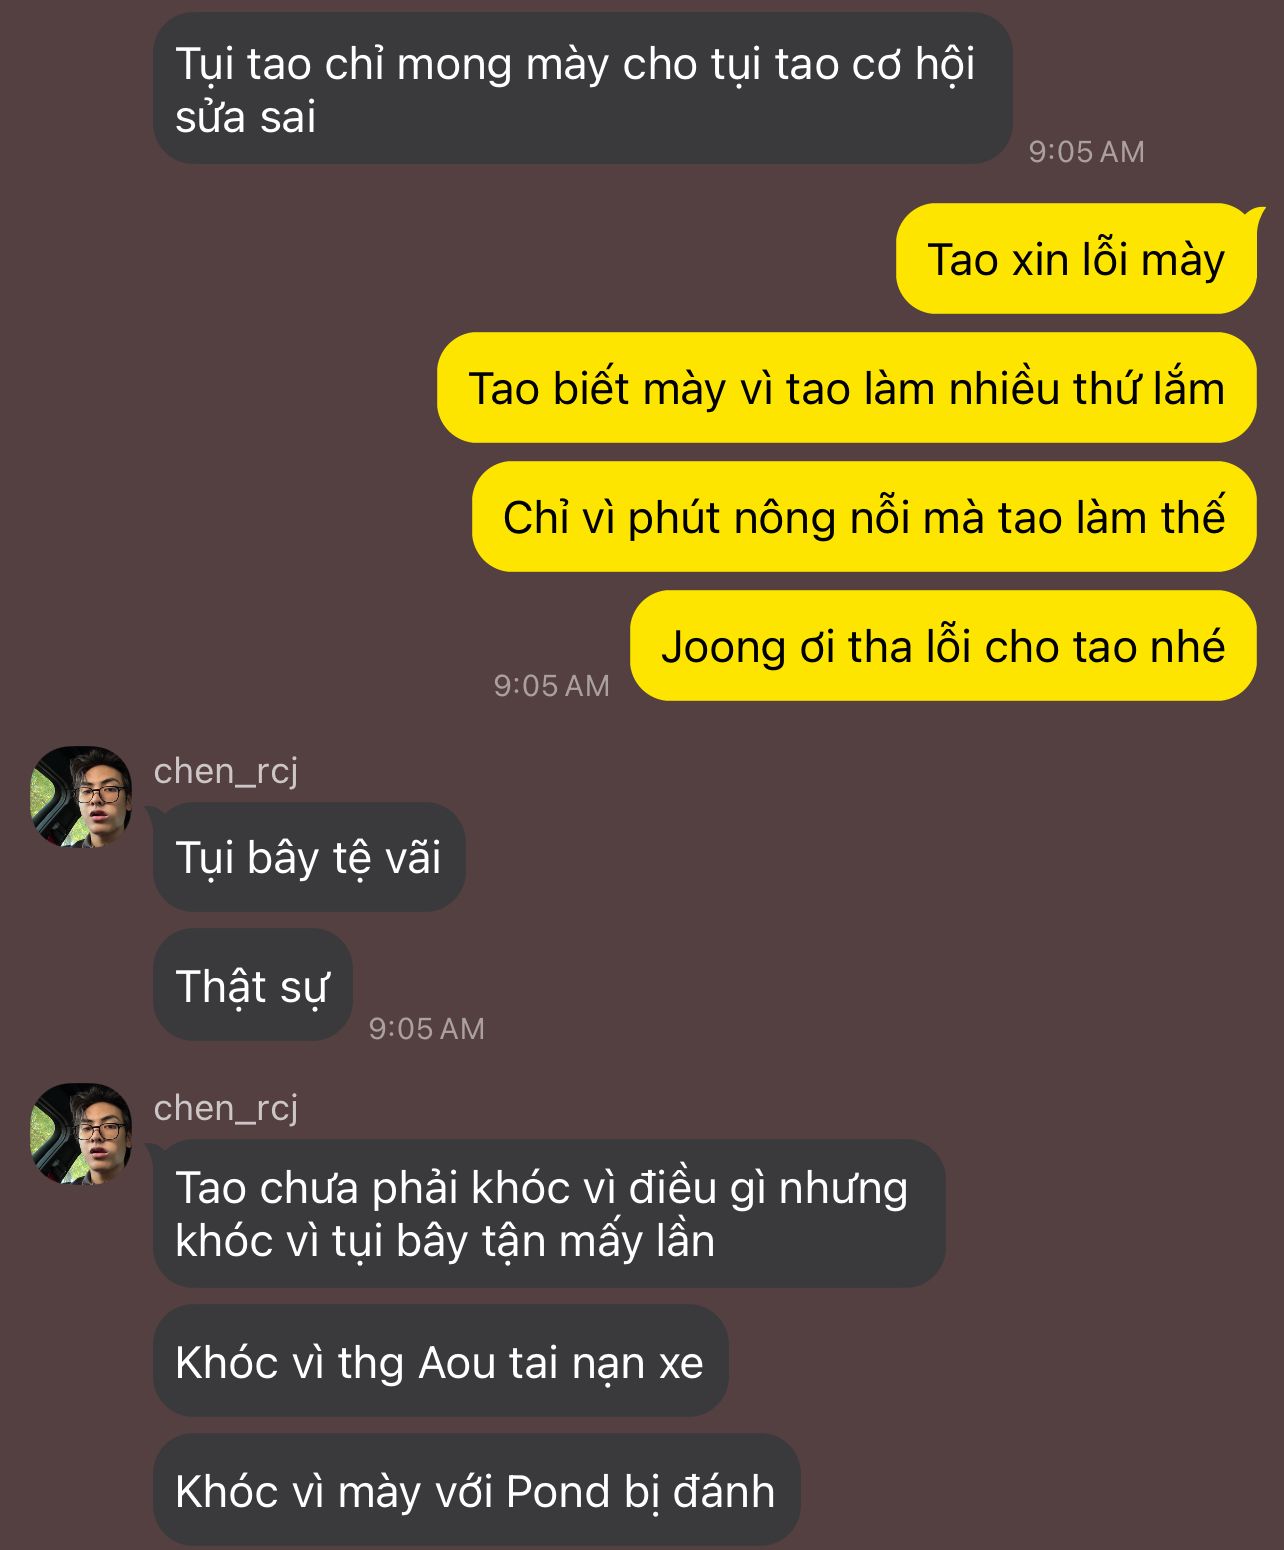Select the "Tao biết mày vì tao làm nhiều thứ lắm" bubble
The image size is (1284, 1550).
(846, 388)
